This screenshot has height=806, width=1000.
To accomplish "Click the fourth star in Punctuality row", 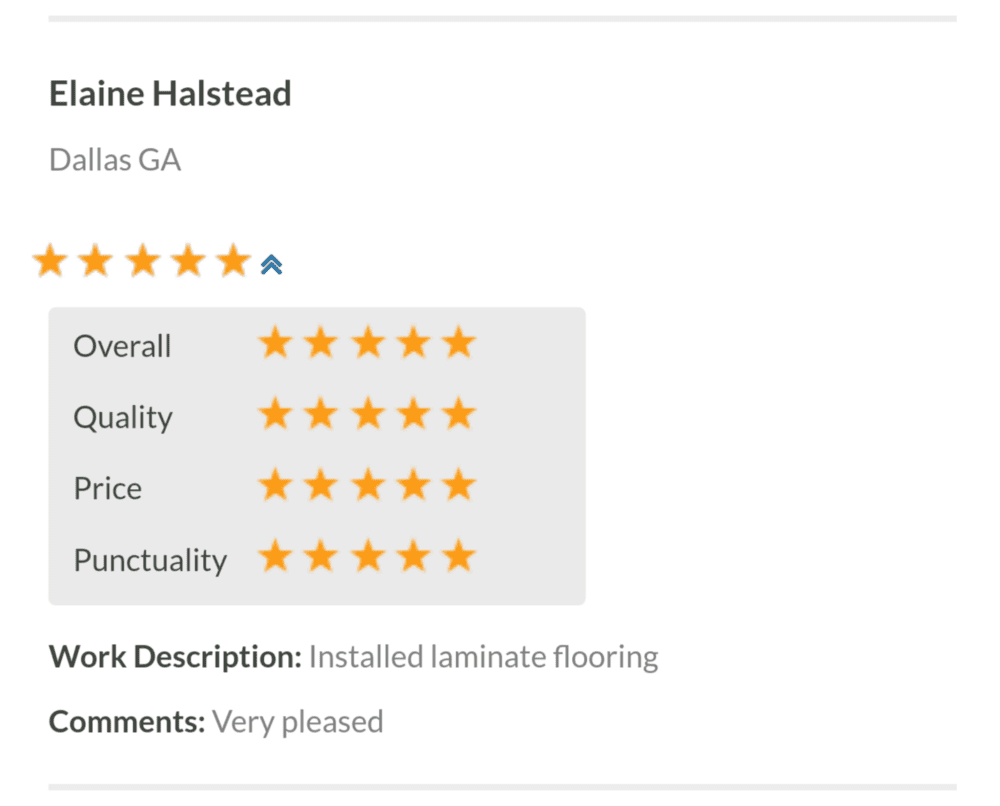I will point(413,557).
